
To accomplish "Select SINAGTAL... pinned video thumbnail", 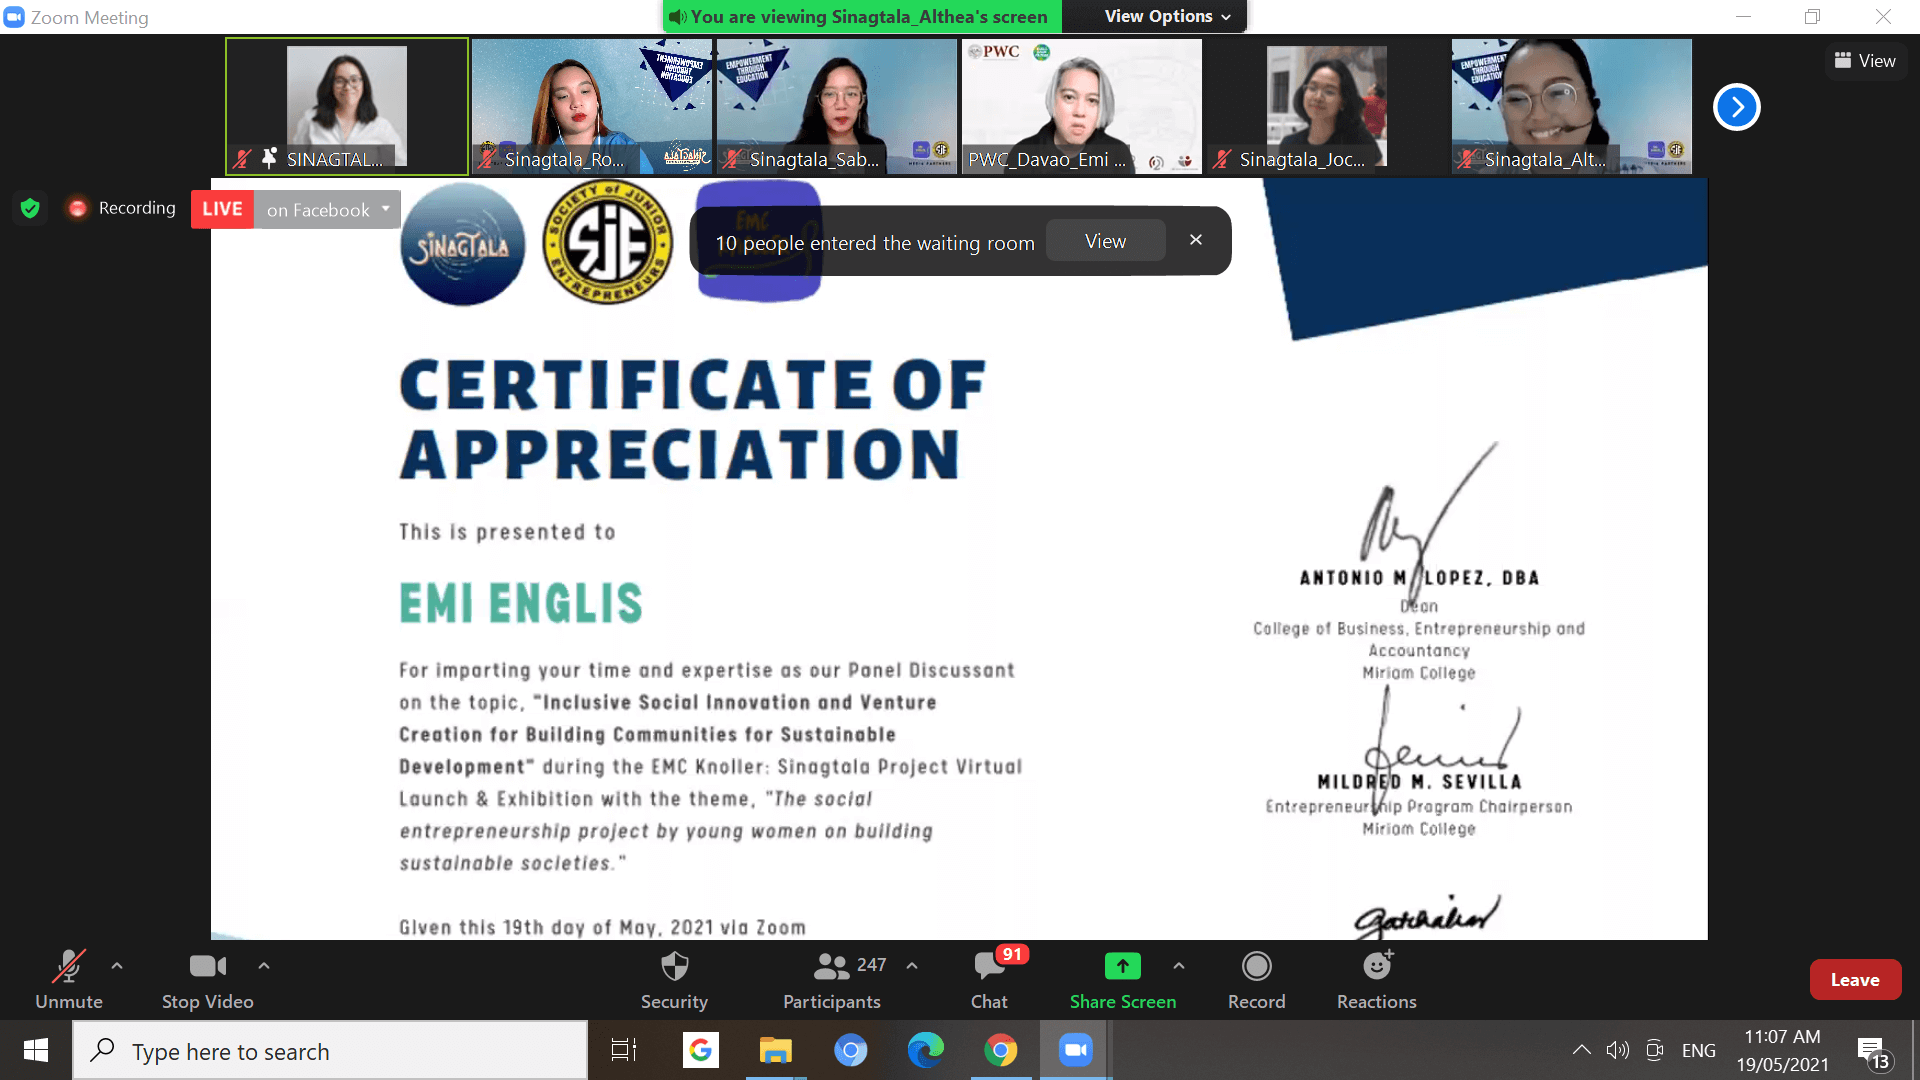I will 347,106.
